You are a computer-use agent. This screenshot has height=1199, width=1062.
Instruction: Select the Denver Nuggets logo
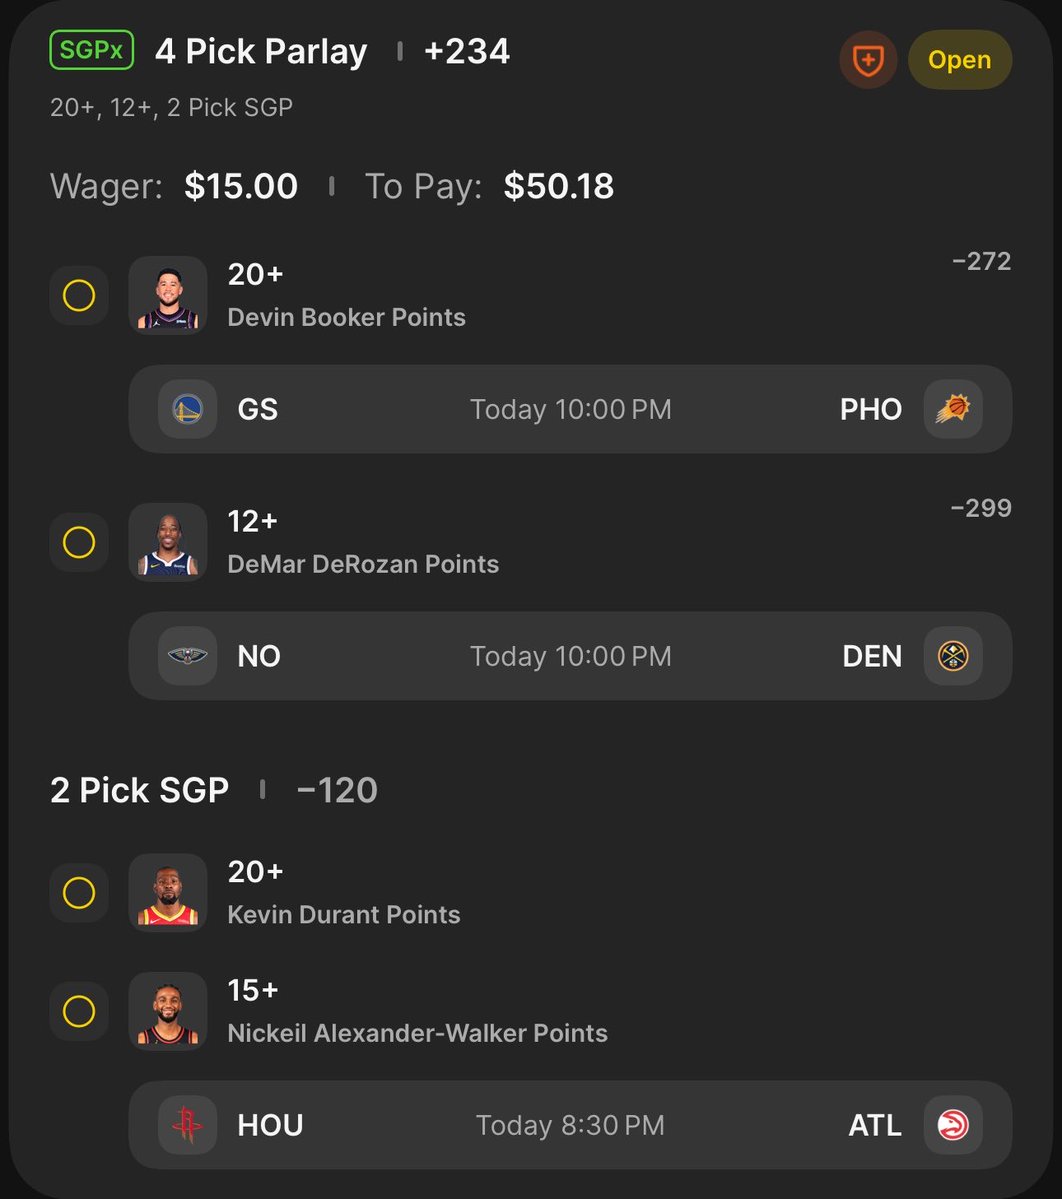(x=953, y=655)
